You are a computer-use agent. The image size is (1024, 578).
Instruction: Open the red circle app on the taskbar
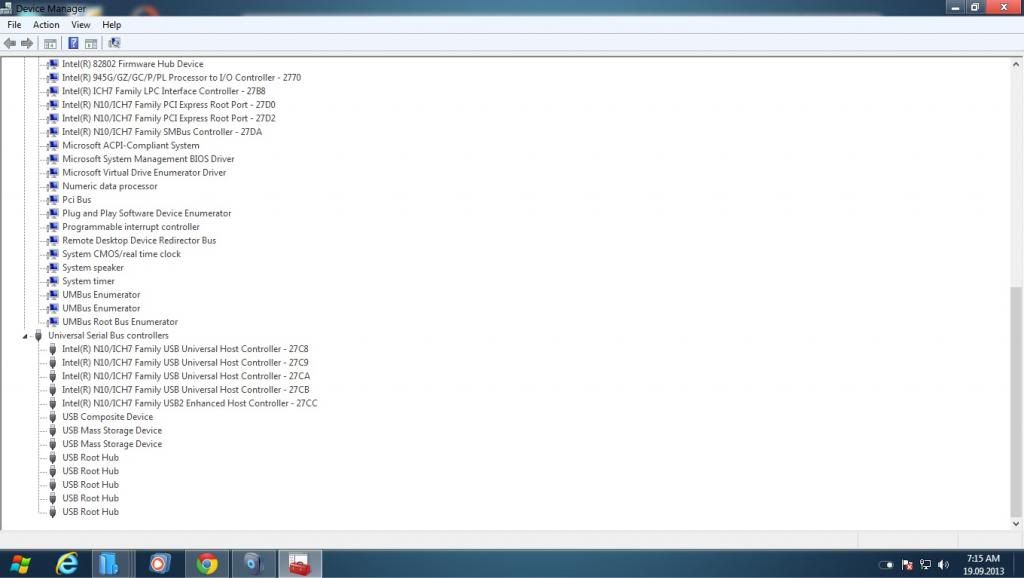click(159, 564)
